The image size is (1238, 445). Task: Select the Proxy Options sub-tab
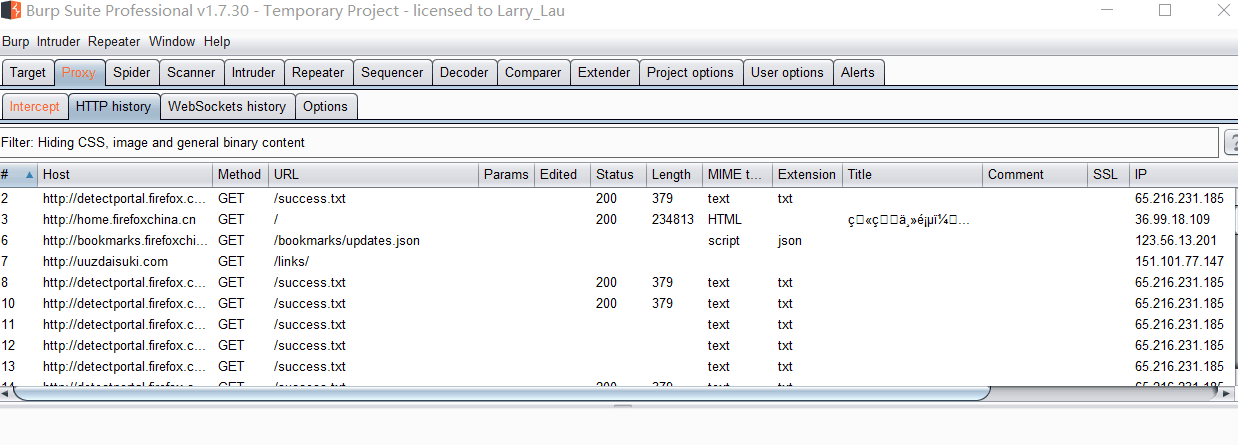coord(325,106)
